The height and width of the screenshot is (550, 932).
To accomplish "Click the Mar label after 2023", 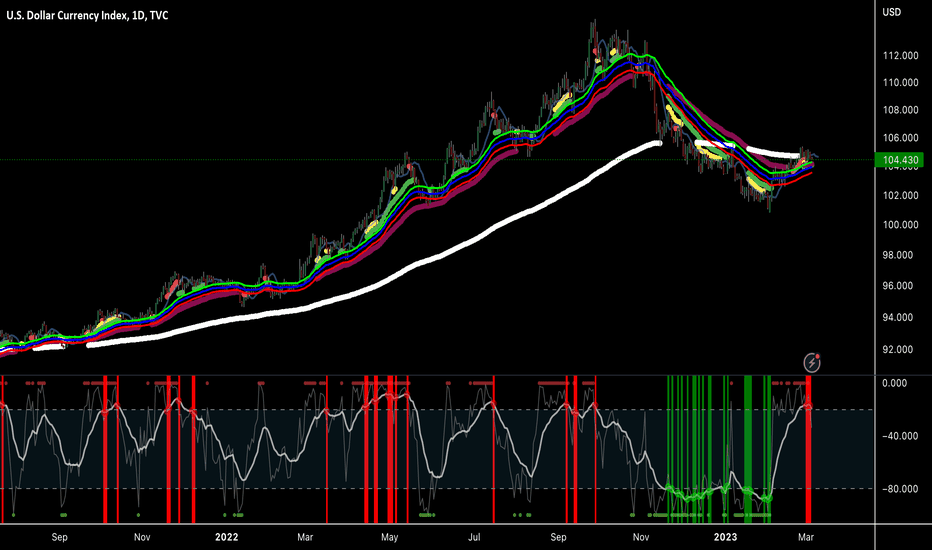I will point(805,537).
